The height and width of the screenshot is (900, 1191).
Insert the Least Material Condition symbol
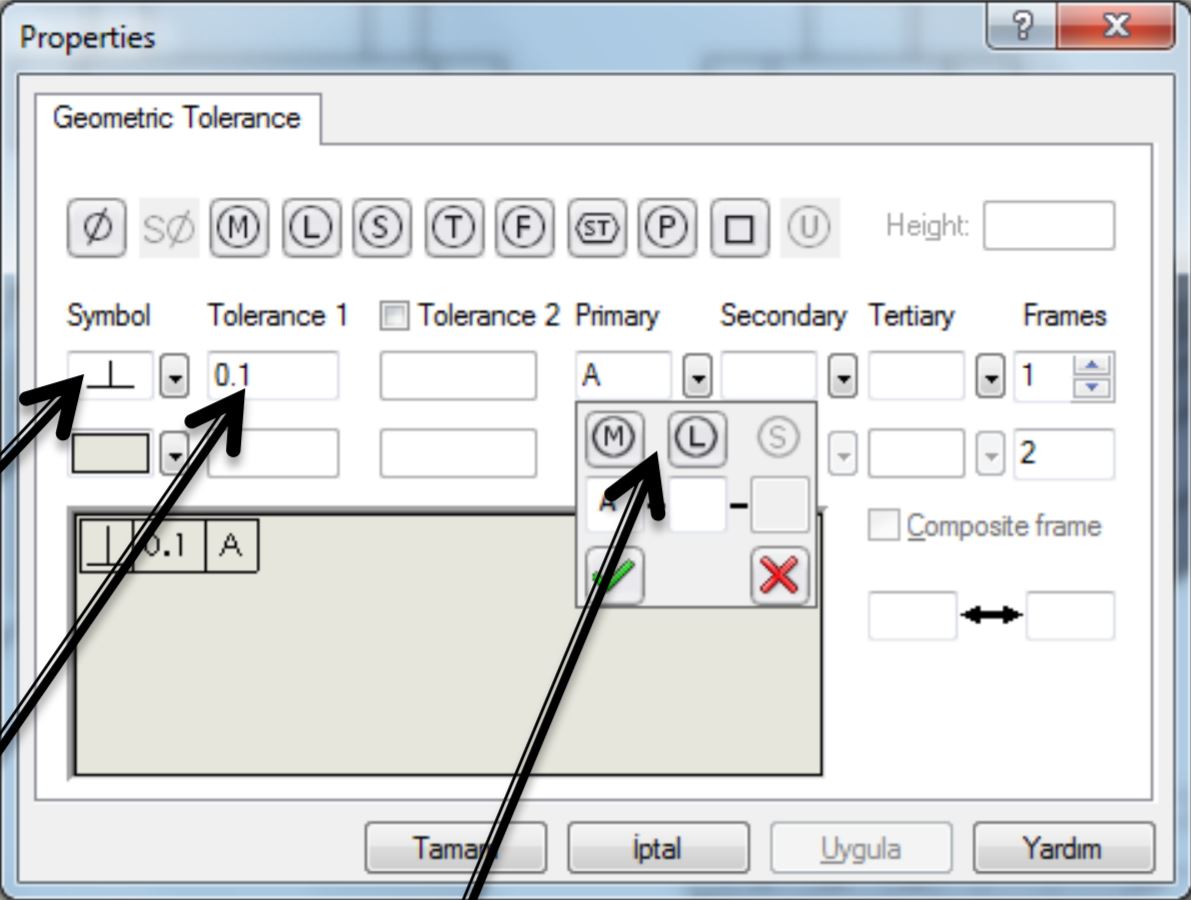(x=312, y=227)
